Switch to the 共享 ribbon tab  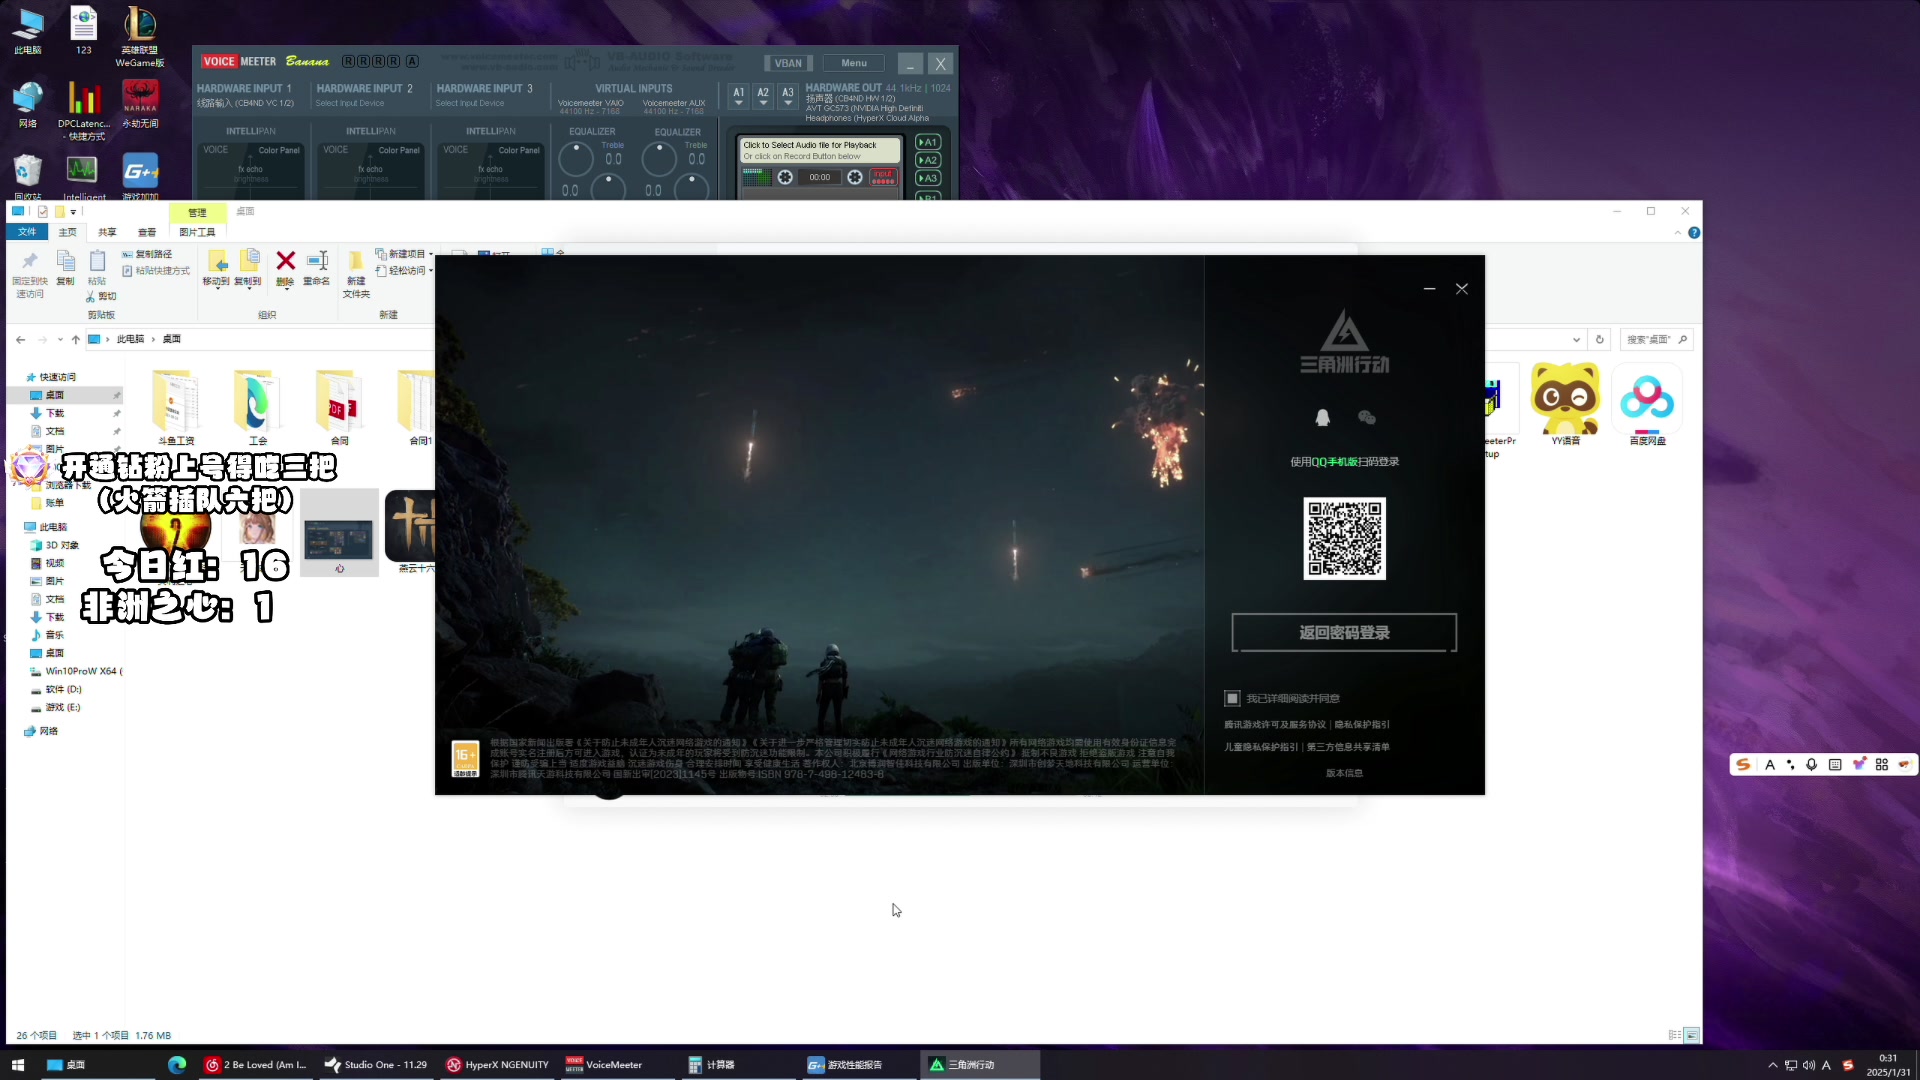click(x=107, y=232)
